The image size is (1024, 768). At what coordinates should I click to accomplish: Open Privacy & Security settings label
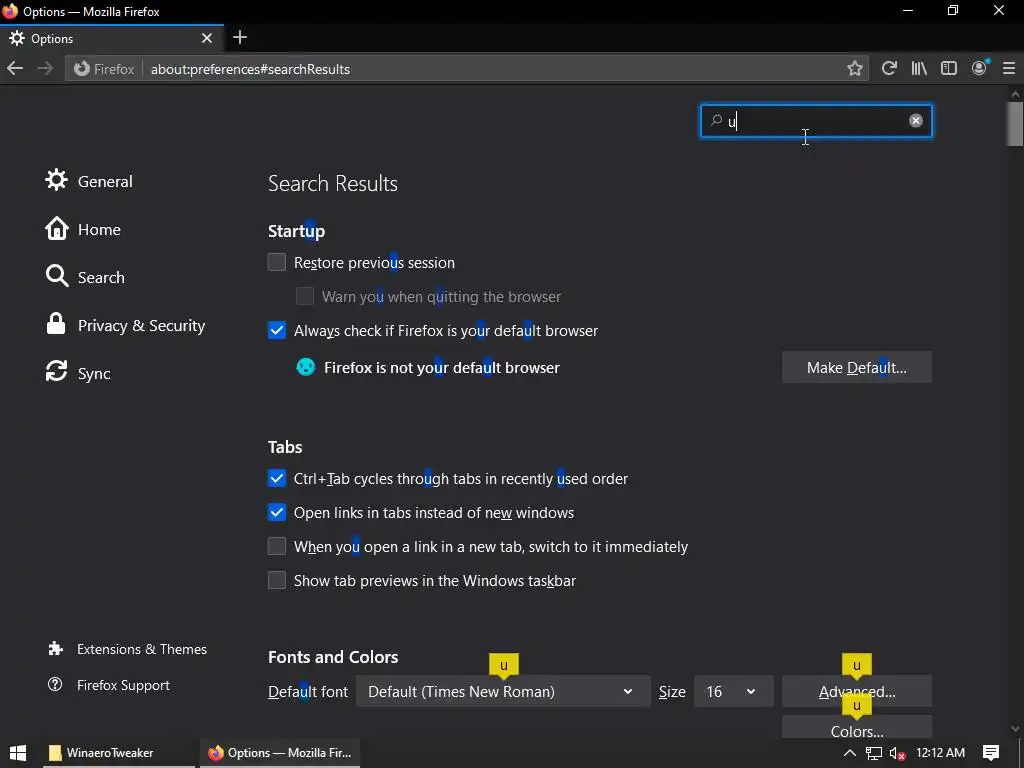pyautogui.click(x=142, y=325)
